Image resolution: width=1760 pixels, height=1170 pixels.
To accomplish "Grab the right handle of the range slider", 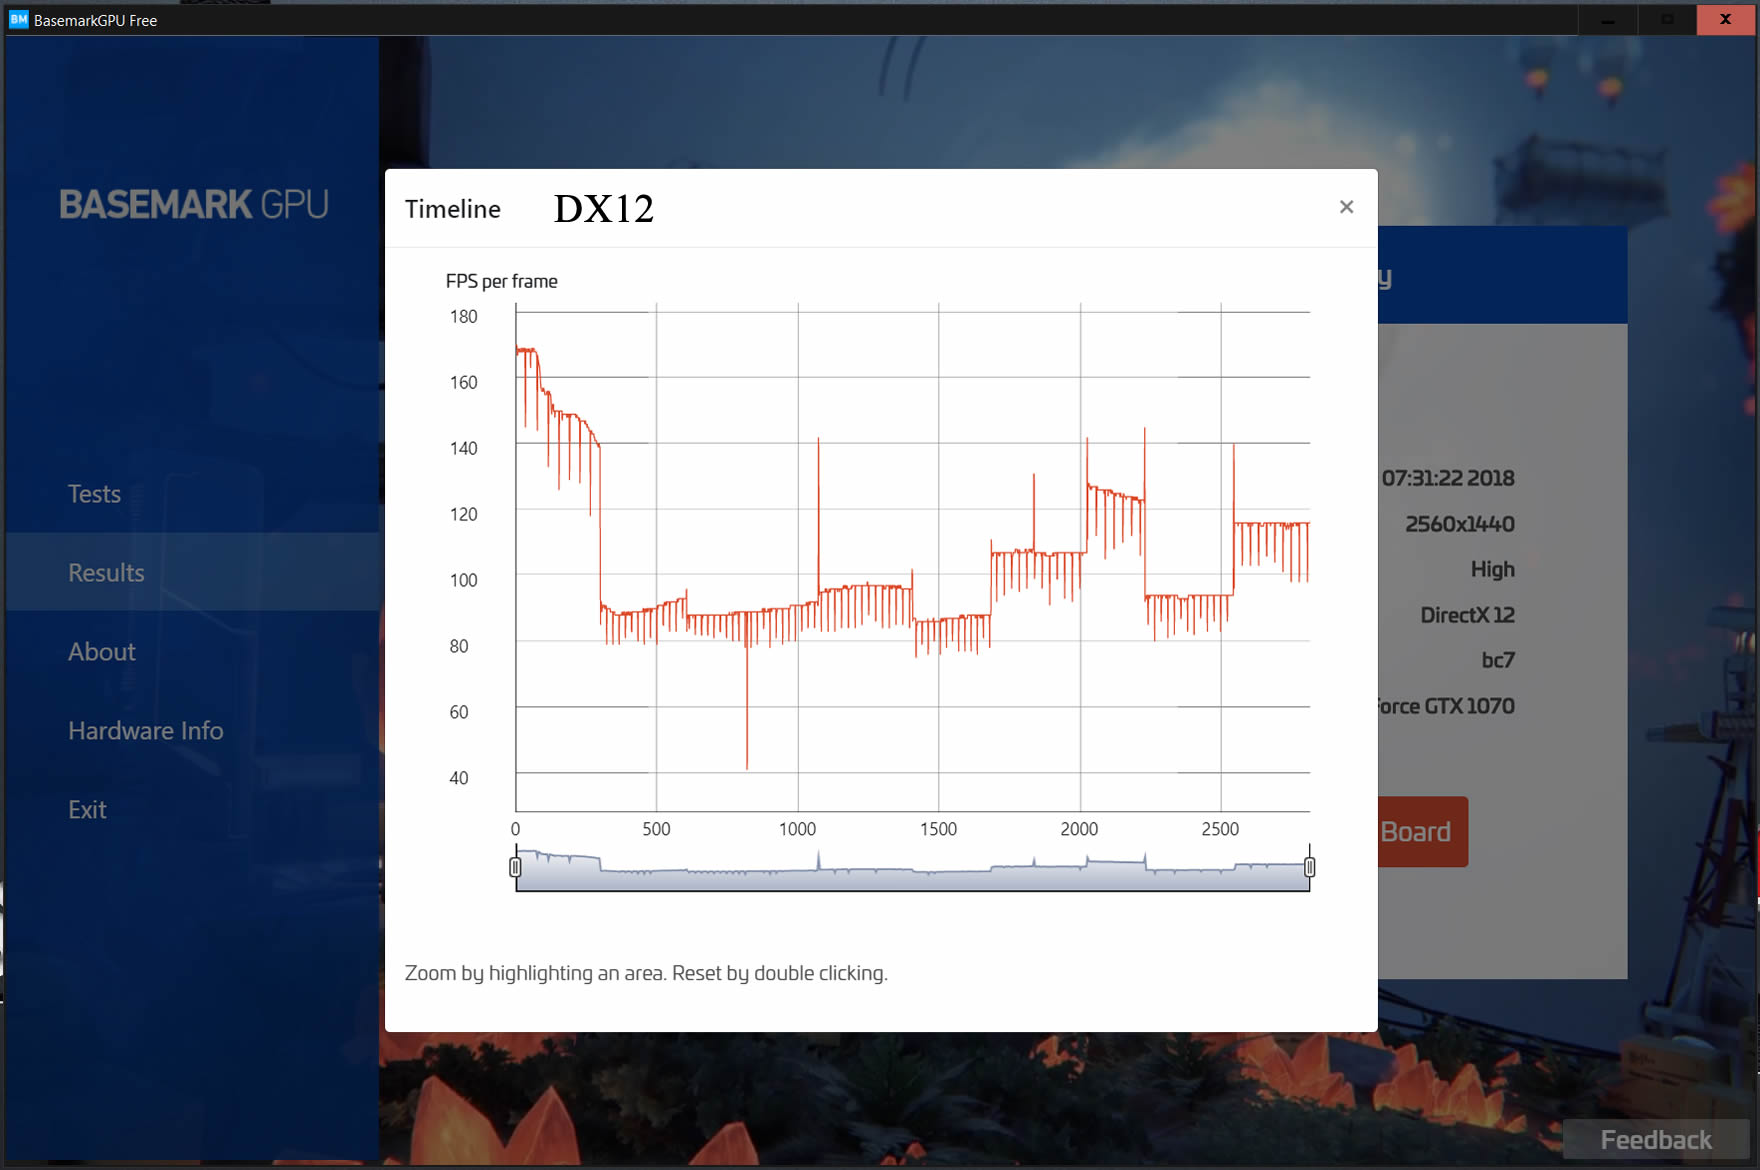I will (x=1309, y=867).
